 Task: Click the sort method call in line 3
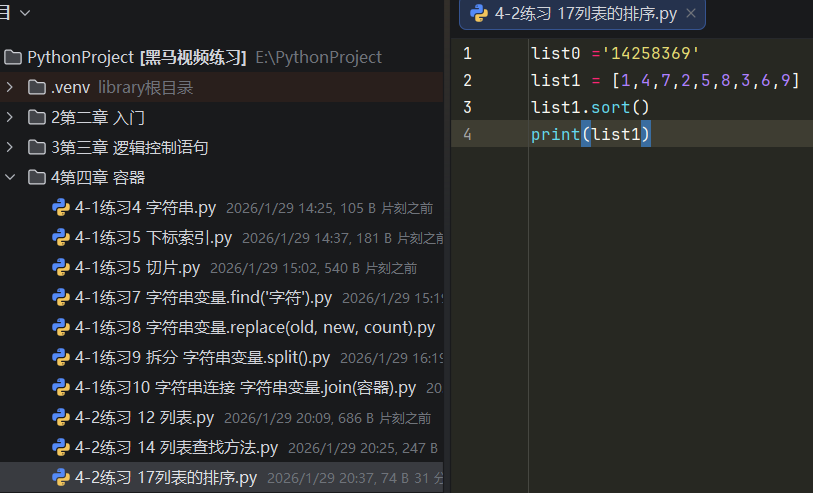(610, 107)
